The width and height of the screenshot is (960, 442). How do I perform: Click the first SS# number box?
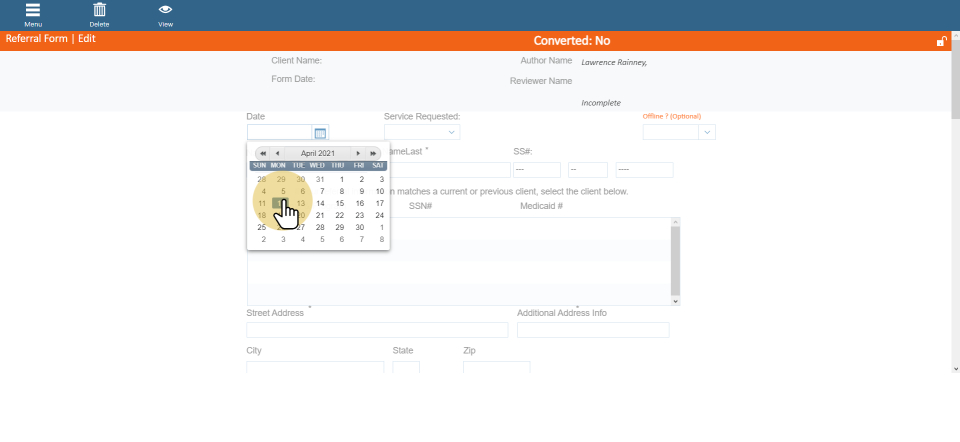tap(536, 170)
